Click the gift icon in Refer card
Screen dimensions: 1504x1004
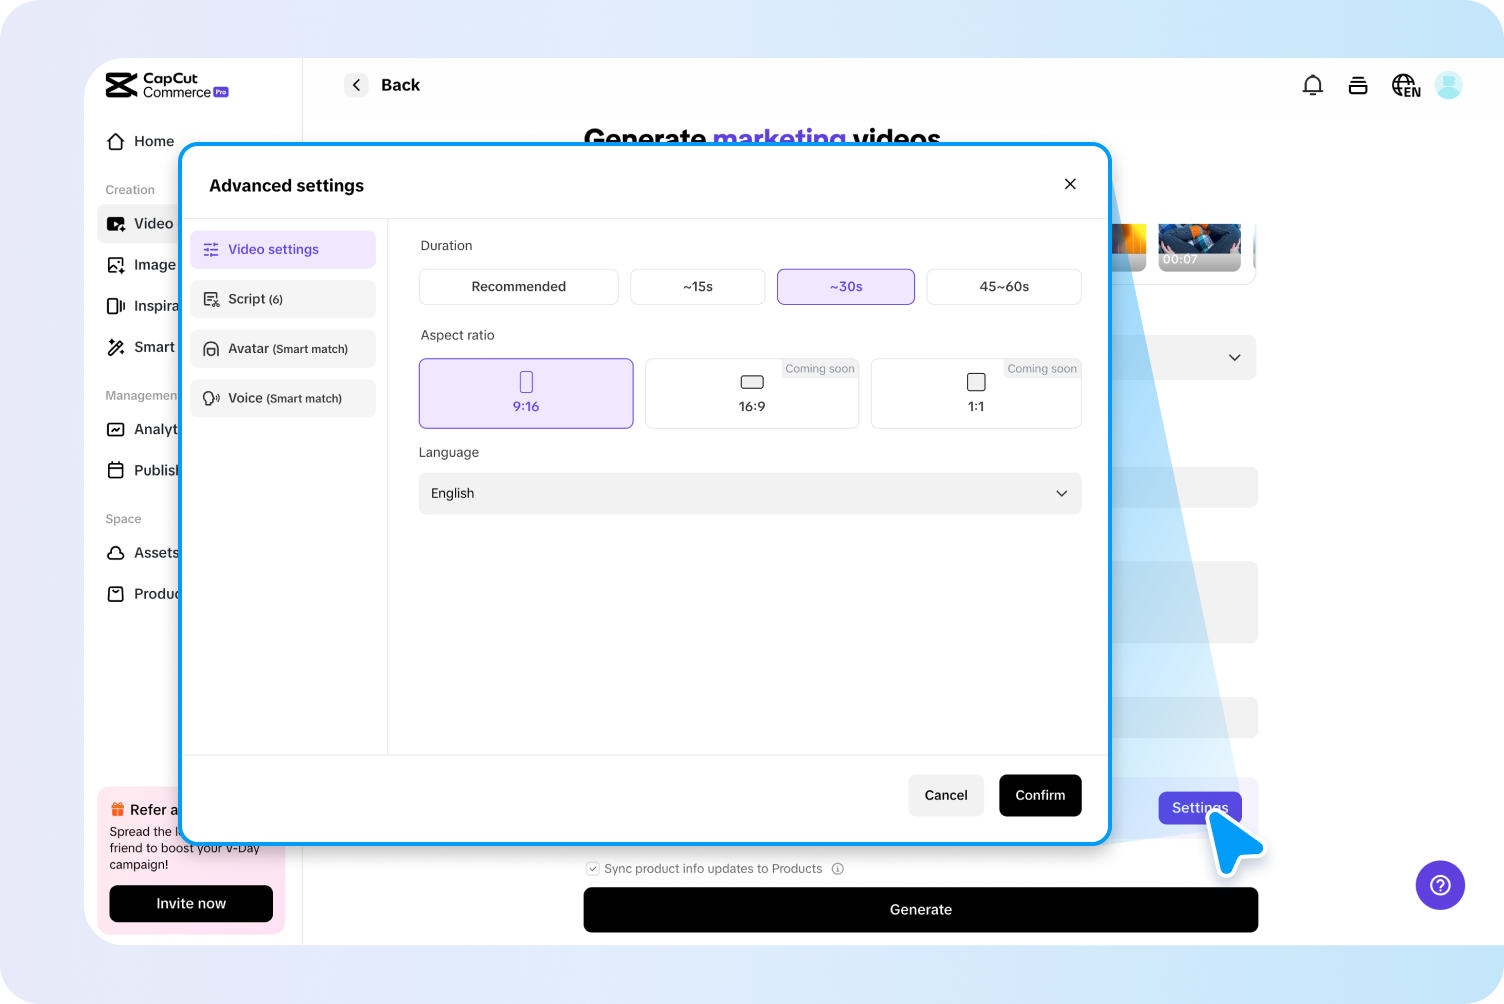tap(117, 809)
